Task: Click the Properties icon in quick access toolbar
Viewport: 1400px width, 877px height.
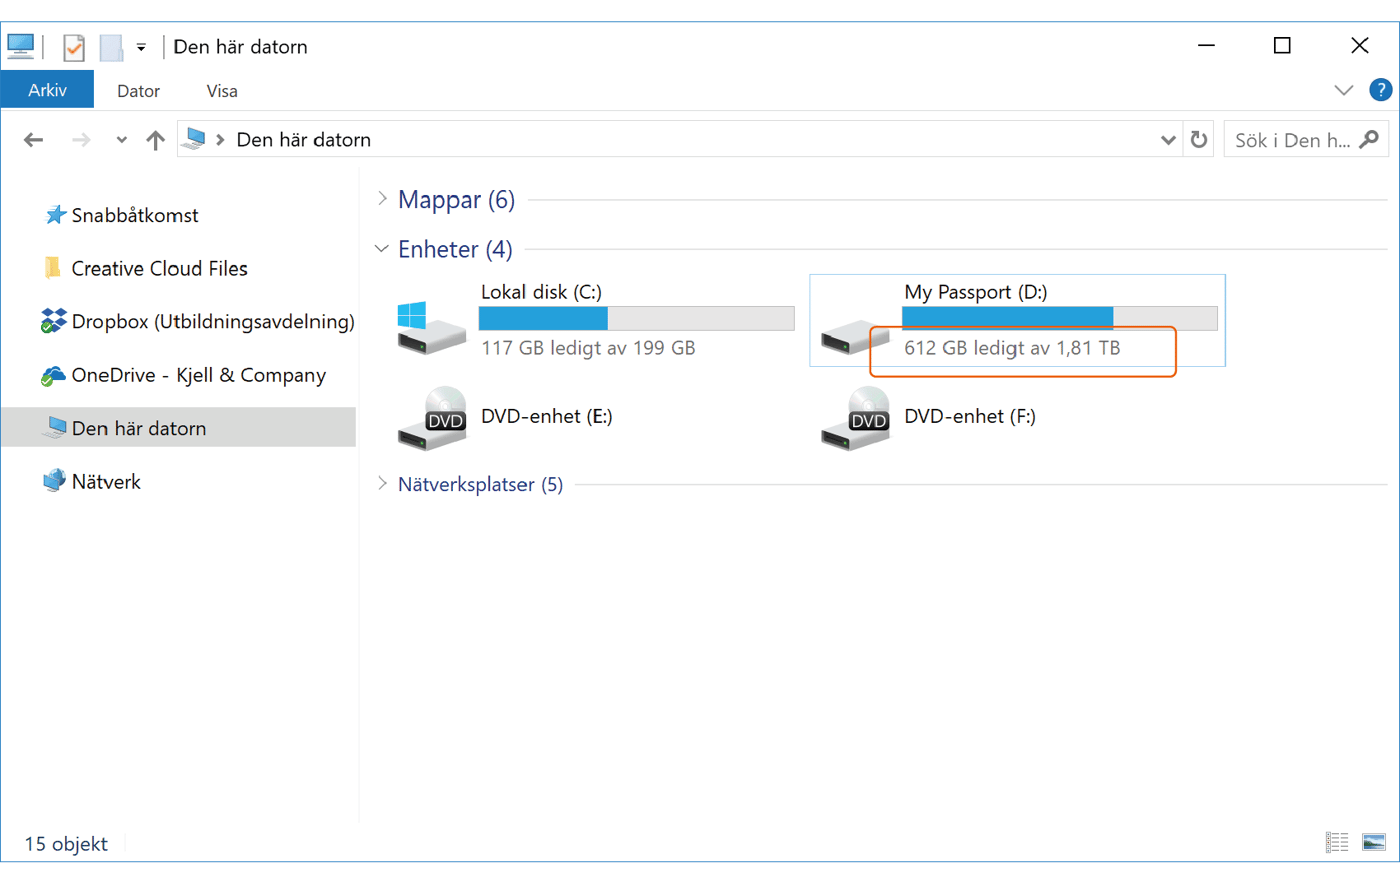Action: [73, 47]
